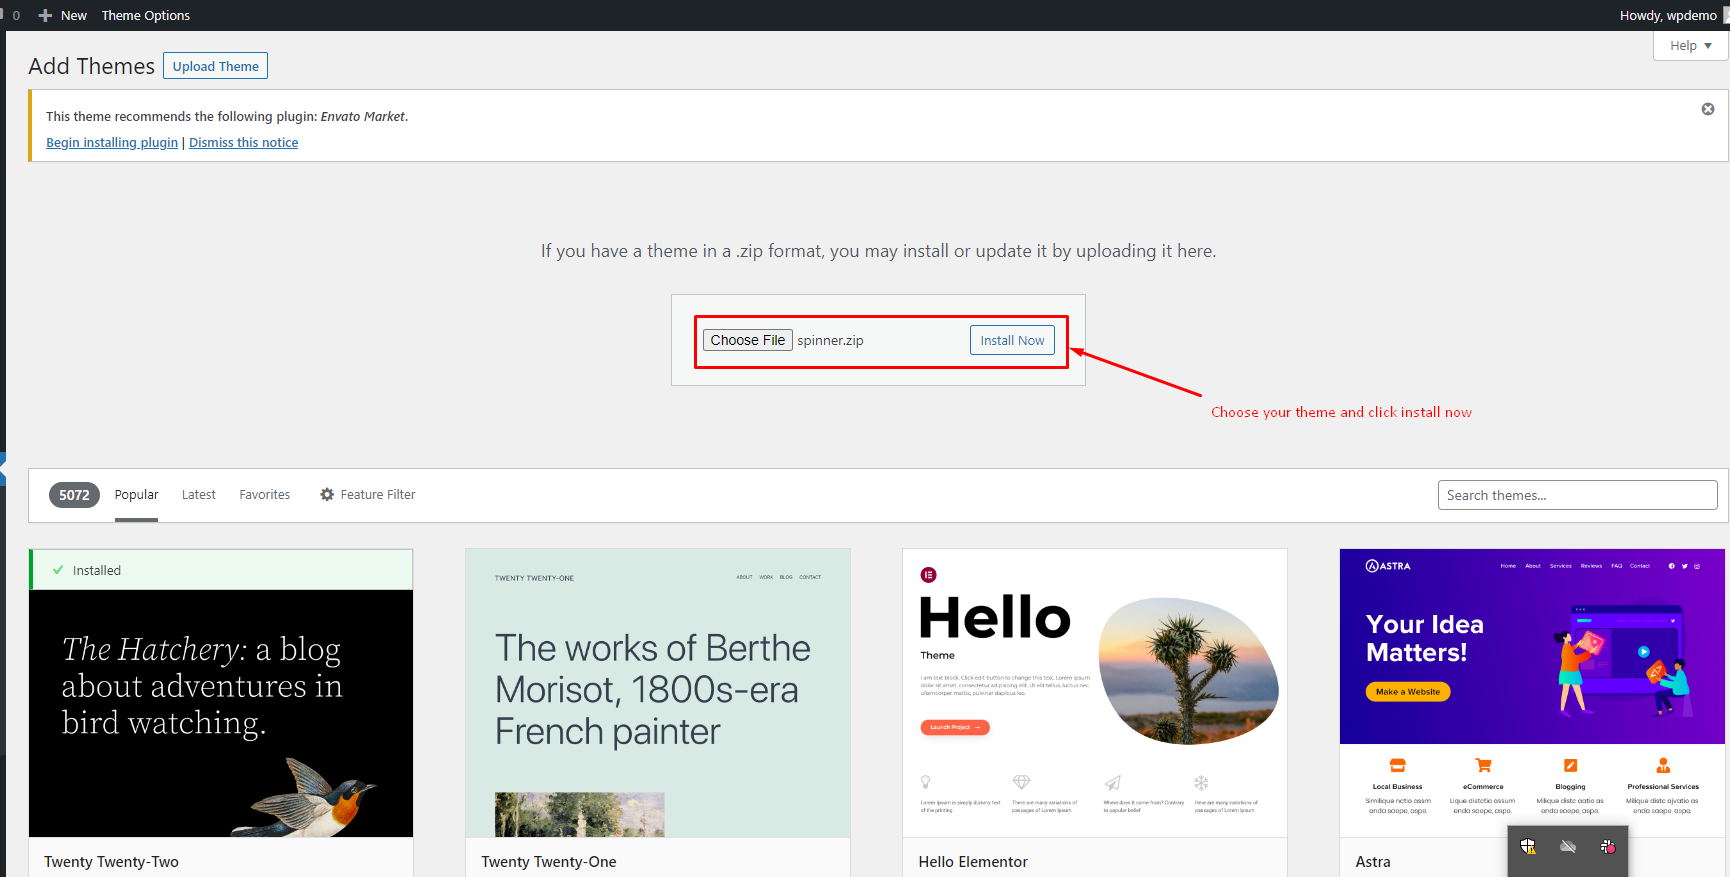This screenshot has width=1730, height=877.
Task: Click Install Now button
Action: tap(1012, 340)
